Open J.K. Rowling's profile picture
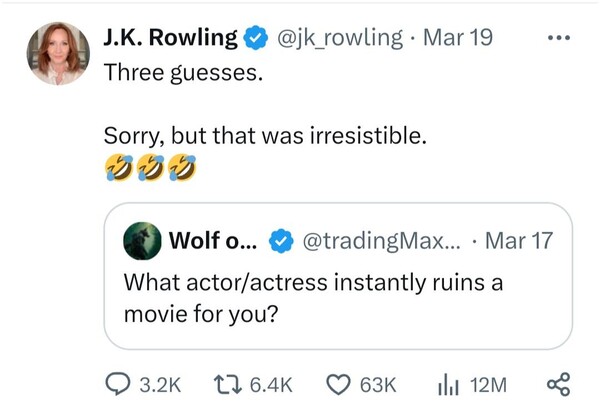600x415 pixels. click(x=56, y=53)
